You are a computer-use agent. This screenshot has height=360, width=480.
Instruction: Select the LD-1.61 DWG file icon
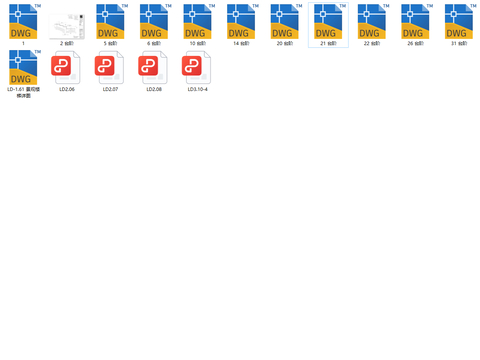tap(23, 67)
